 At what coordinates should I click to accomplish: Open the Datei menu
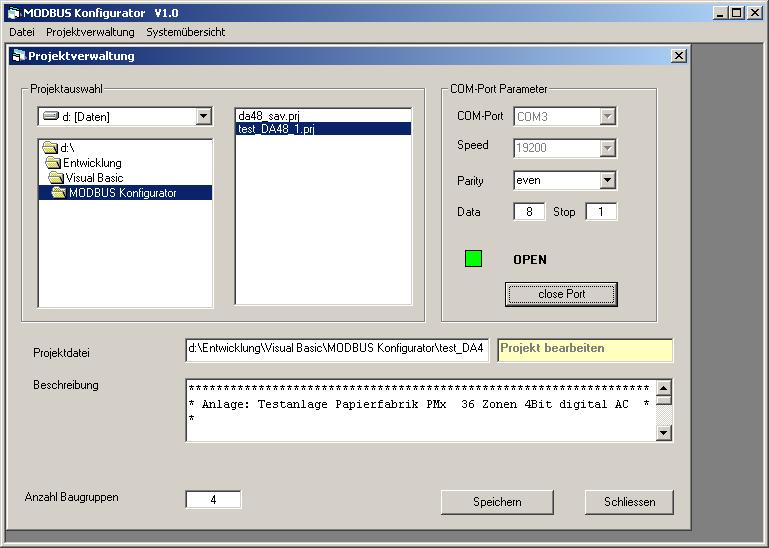(x=21, y=32)
